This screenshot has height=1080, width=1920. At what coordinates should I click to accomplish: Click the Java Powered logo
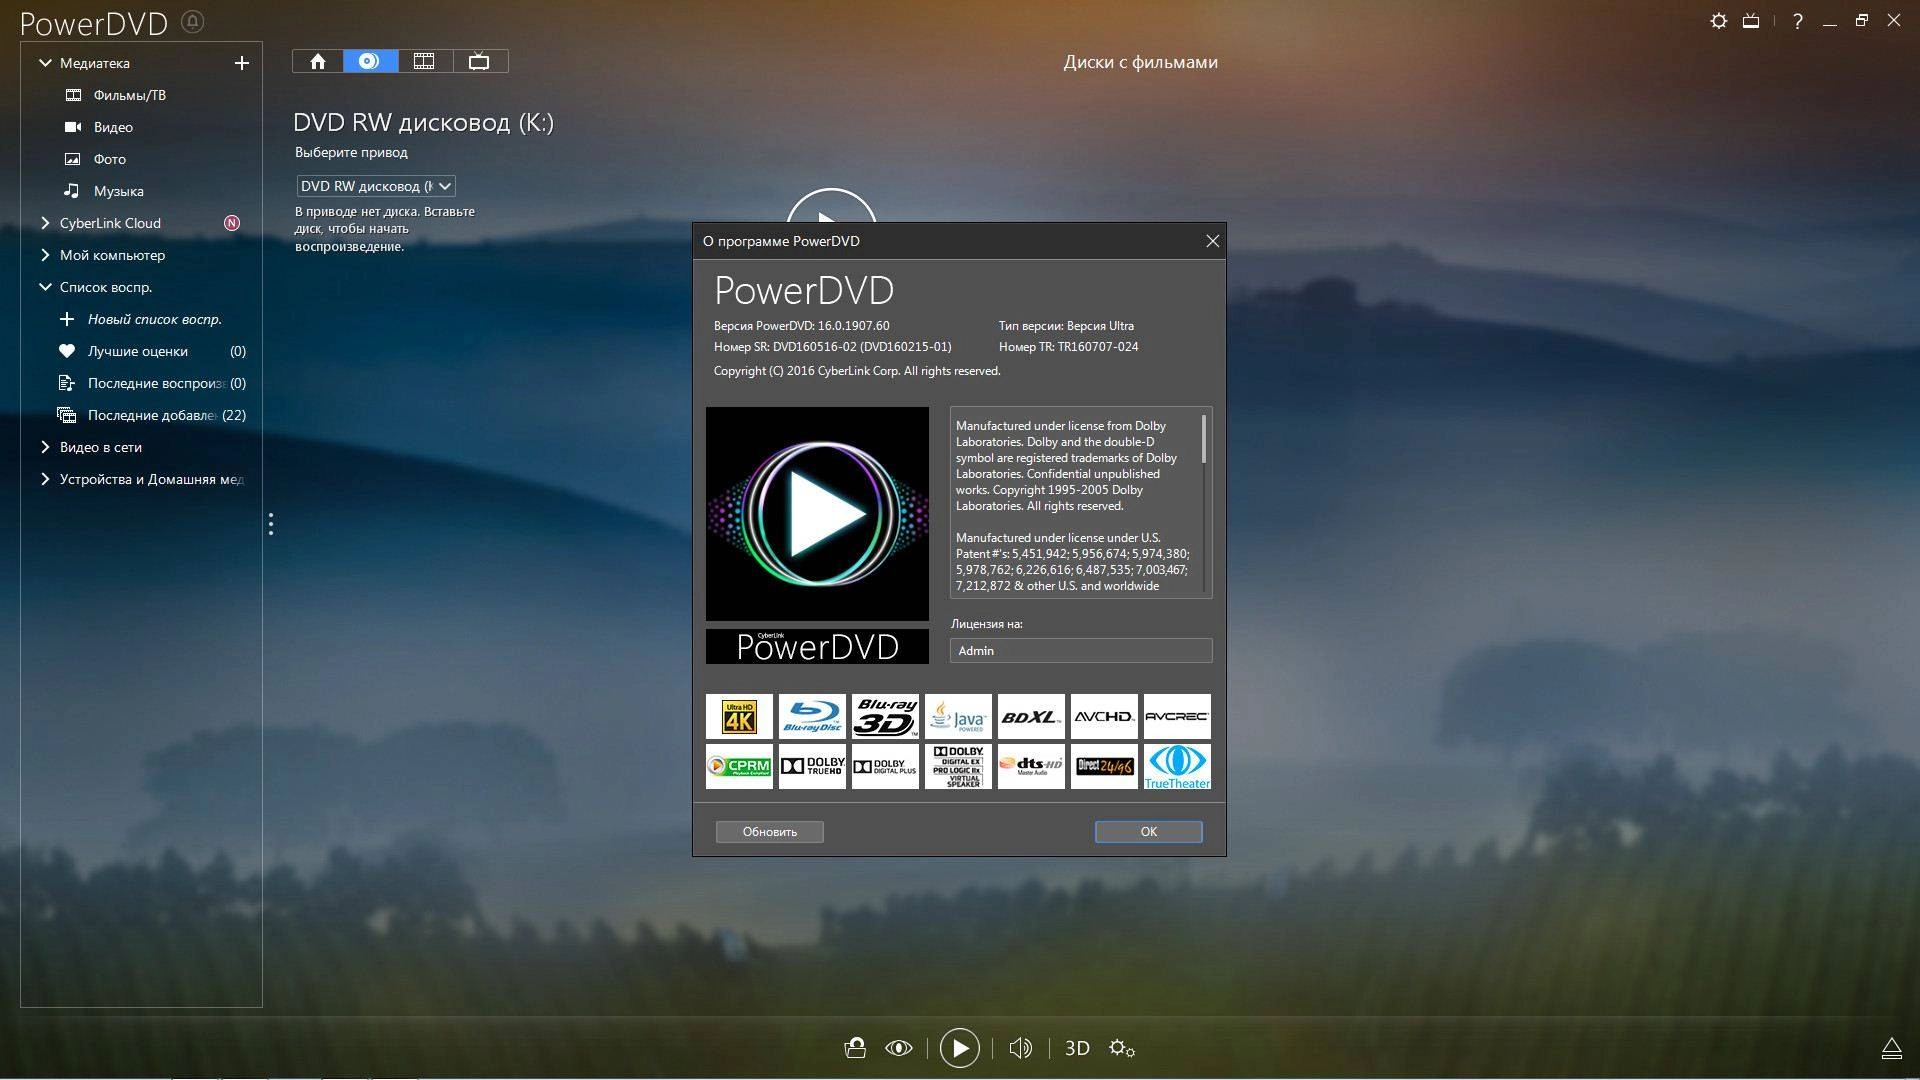958,717
